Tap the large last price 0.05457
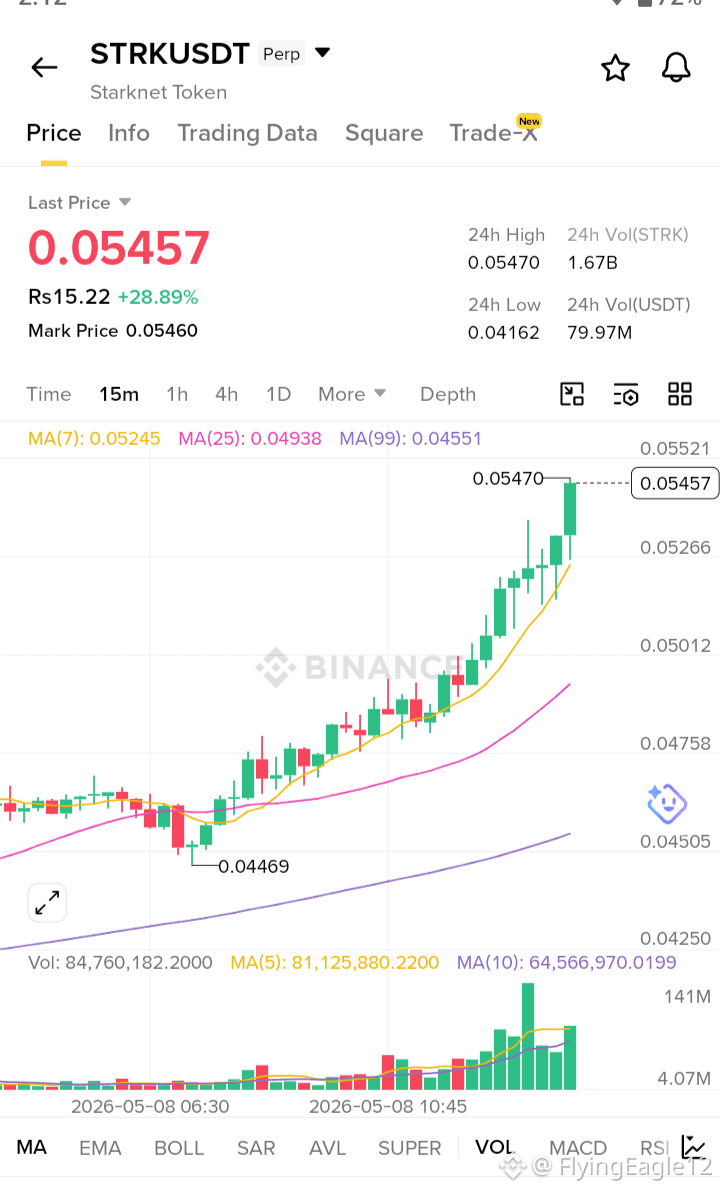720x1191 pixels. coord(118,248)
